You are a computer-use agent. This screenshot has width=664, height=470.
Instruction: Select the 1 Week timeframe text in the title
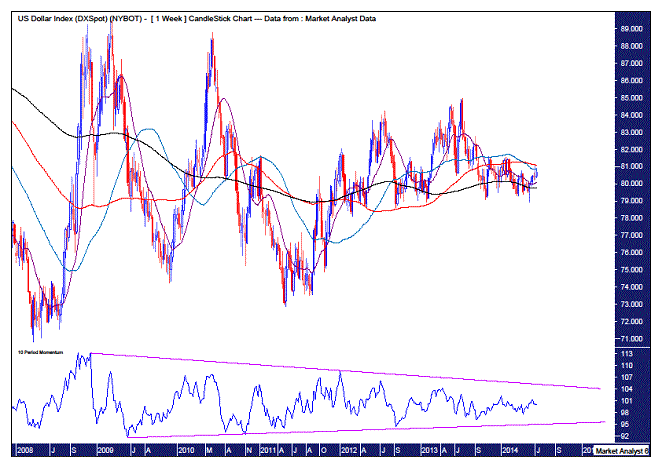[x=169, y=19]
